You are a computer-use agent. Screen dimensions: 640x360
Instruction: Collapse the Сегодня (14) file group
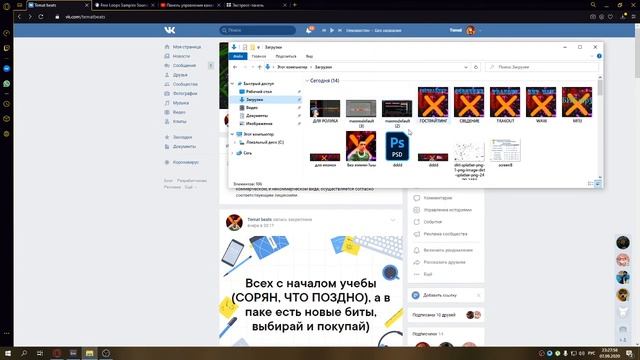point(307,81)
